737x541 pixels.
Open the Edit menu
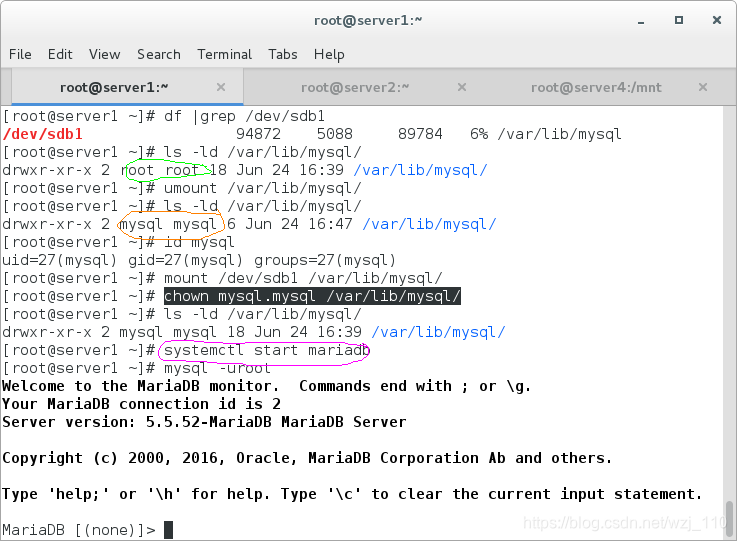tap(60, 55)
